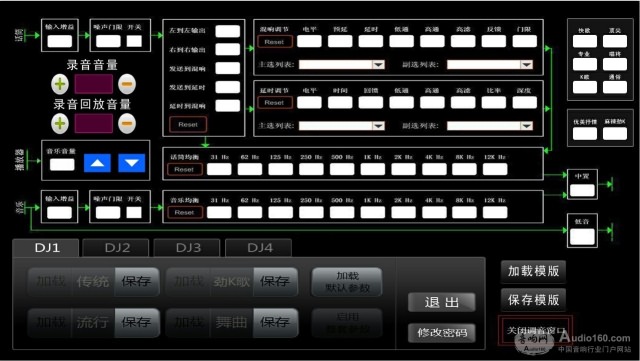Click the blue up arrow for 音乐音量

[97, 163]
